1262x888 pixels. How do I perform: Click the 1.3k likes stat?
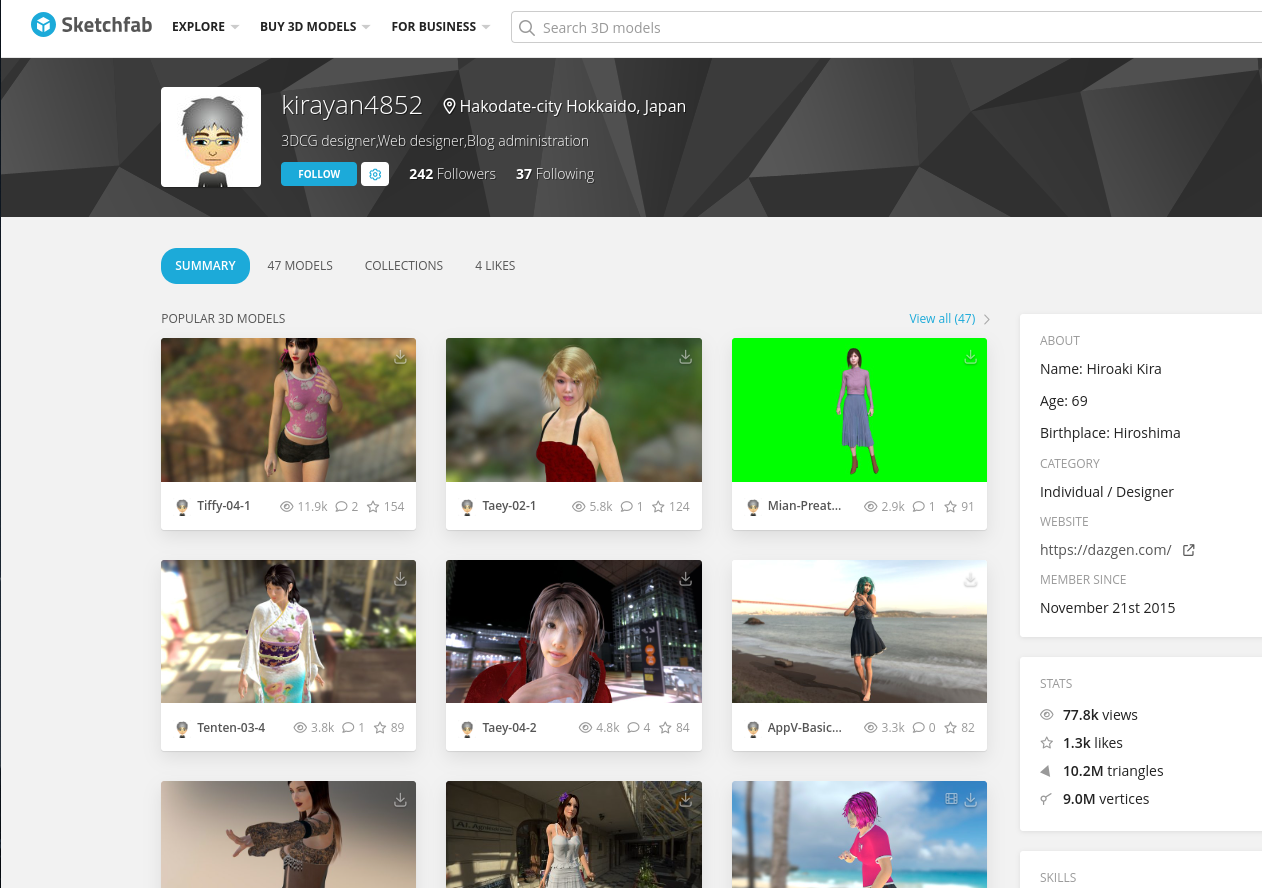click(x=1092, y=743)
